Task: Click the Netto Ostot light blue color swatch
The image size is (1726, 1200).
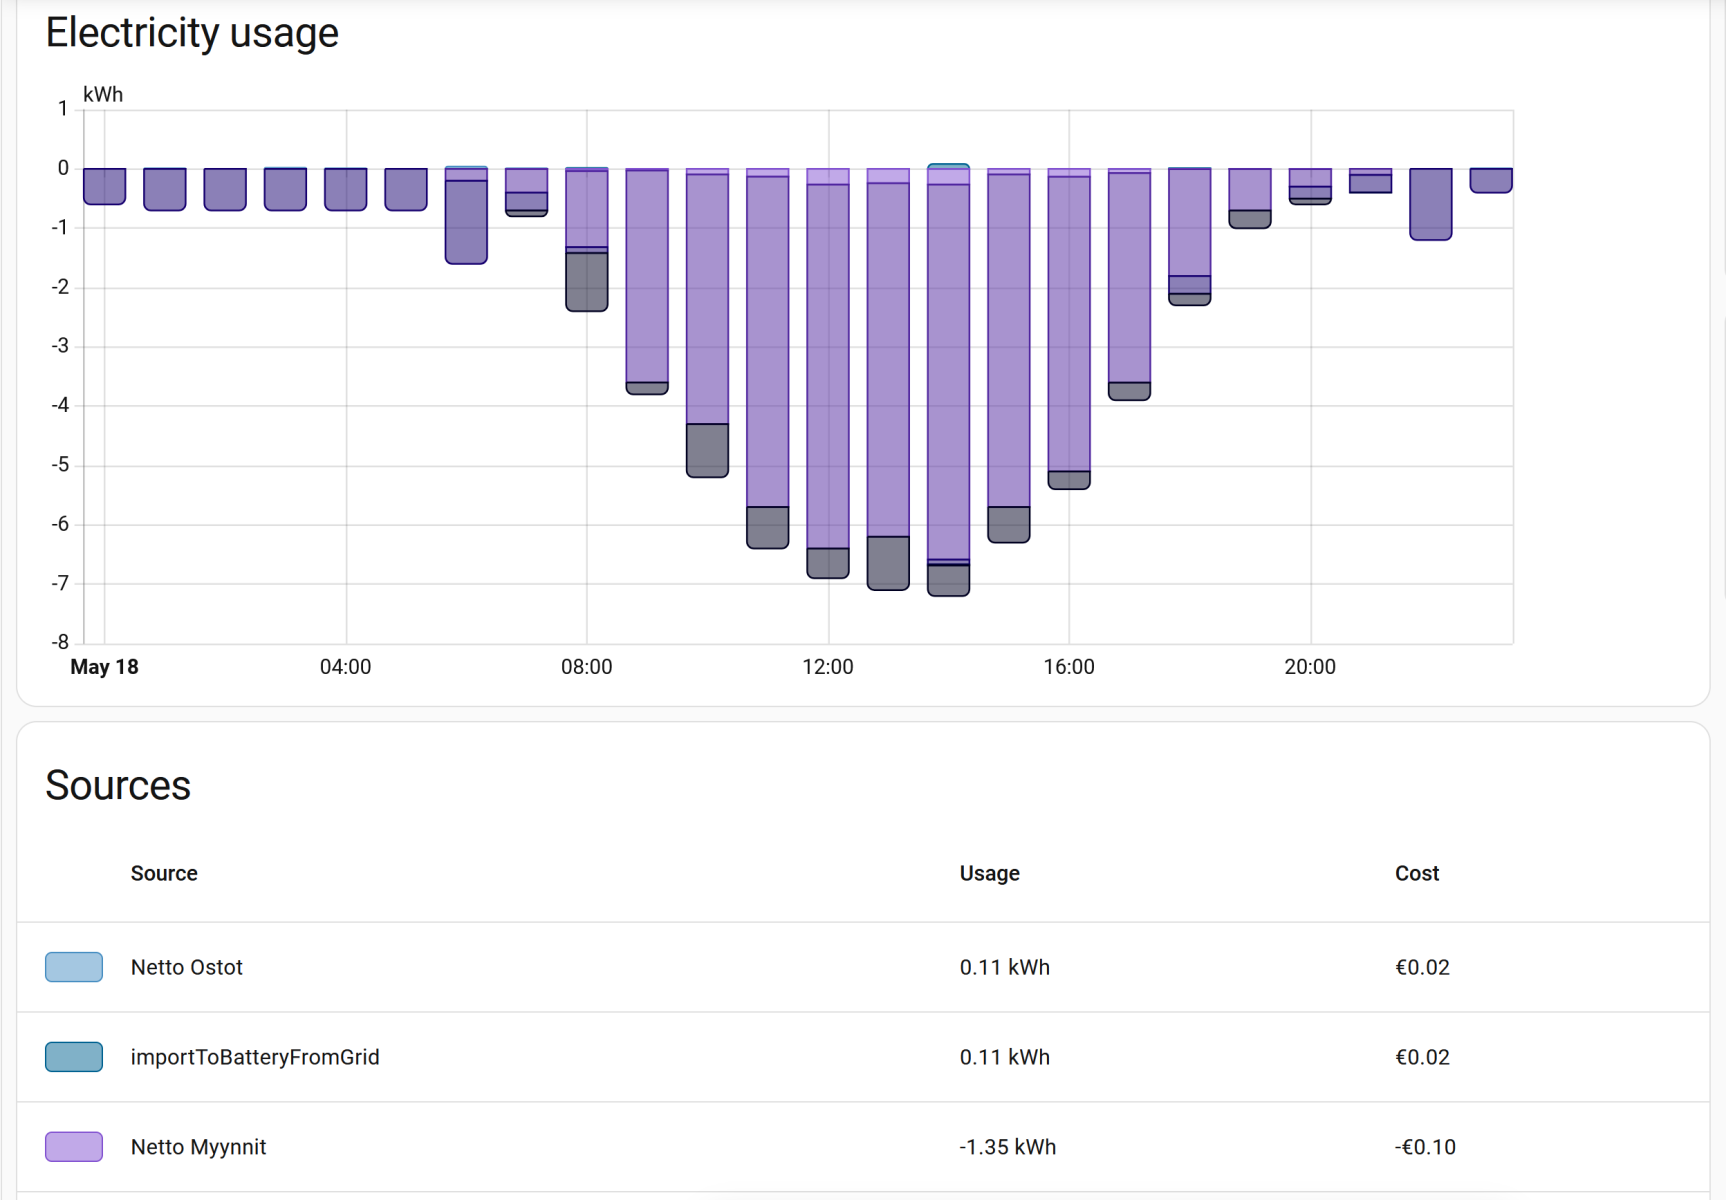Action: 74,967
